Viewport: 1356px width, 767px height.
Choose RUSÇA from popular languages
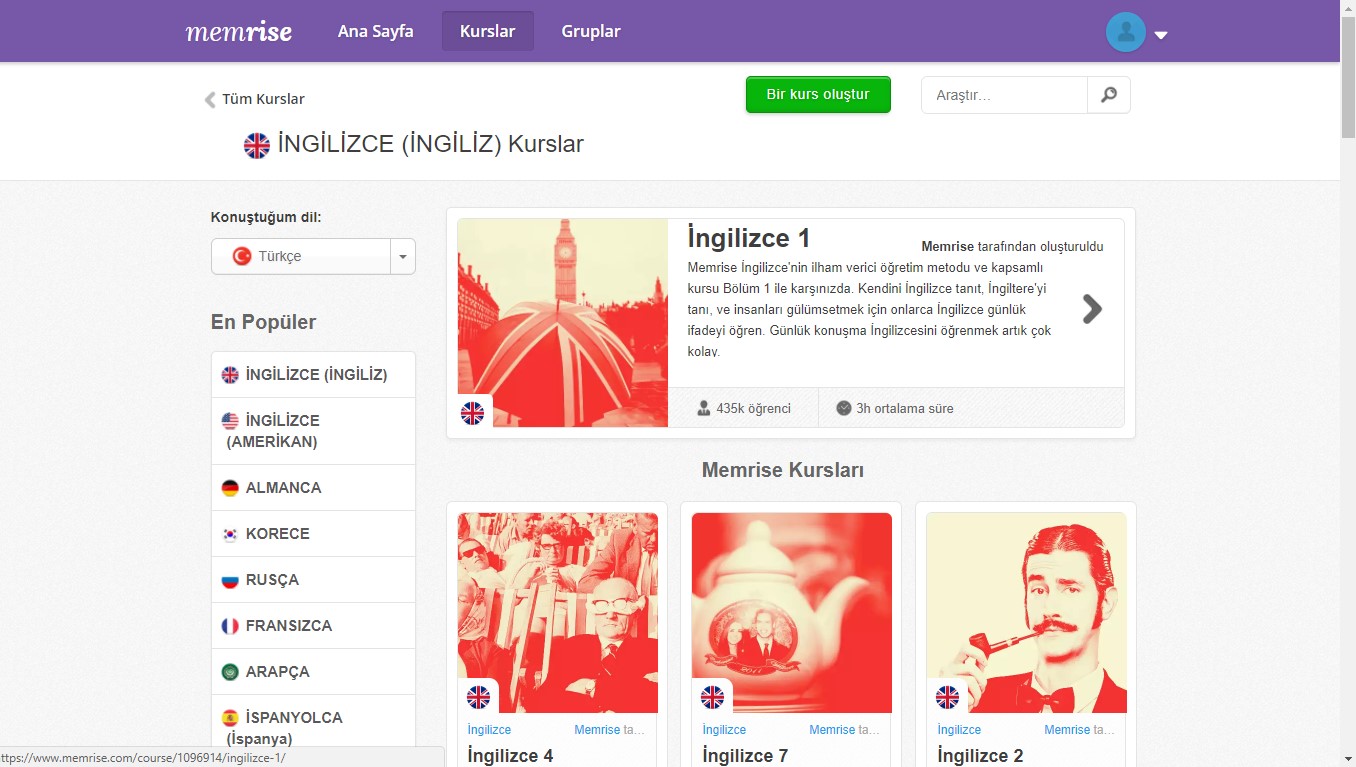tap(313, 580)
